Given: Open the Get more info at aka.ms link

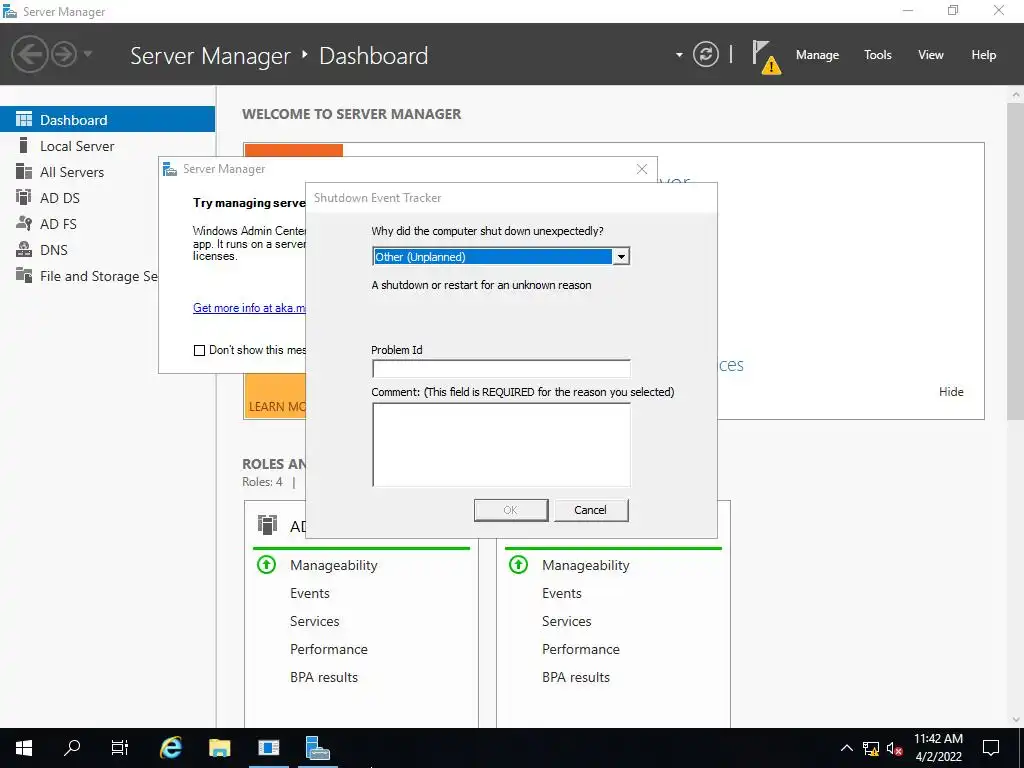Looking at the screenshot, I should 249,308.
